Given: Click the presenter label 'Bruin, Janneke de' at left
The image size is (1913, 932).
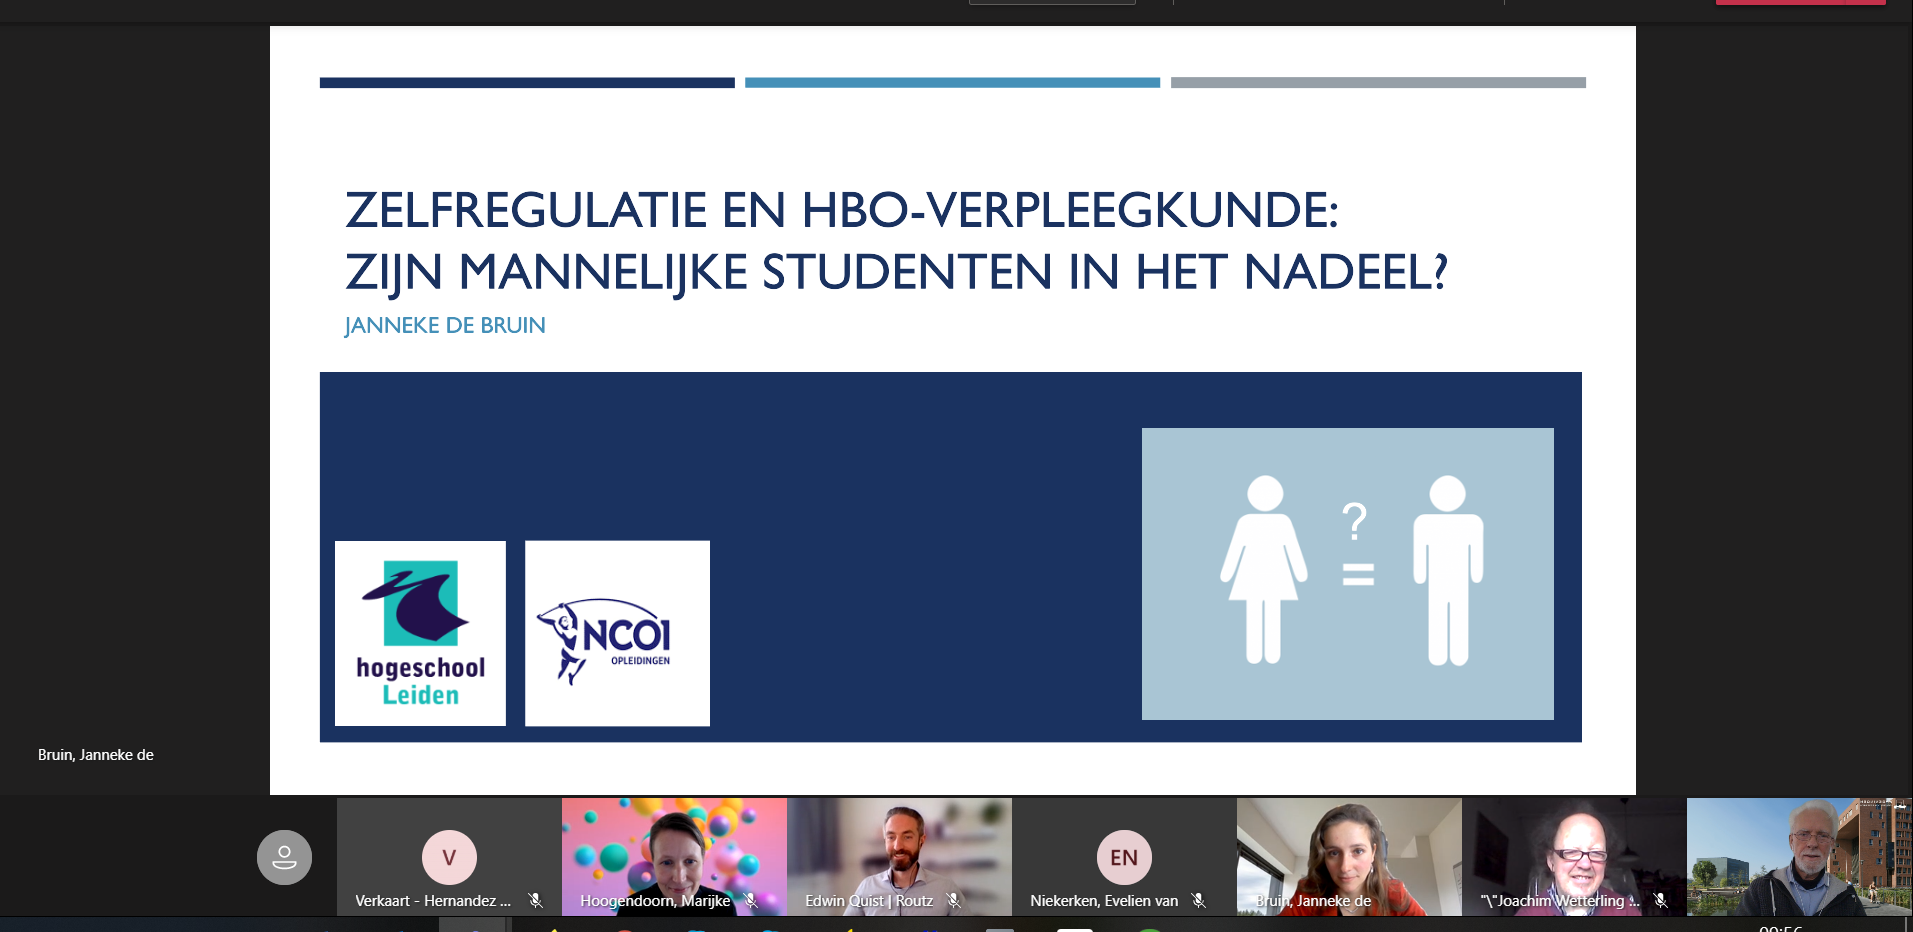Looking at the screenshot, I should [x=96, y=755].
